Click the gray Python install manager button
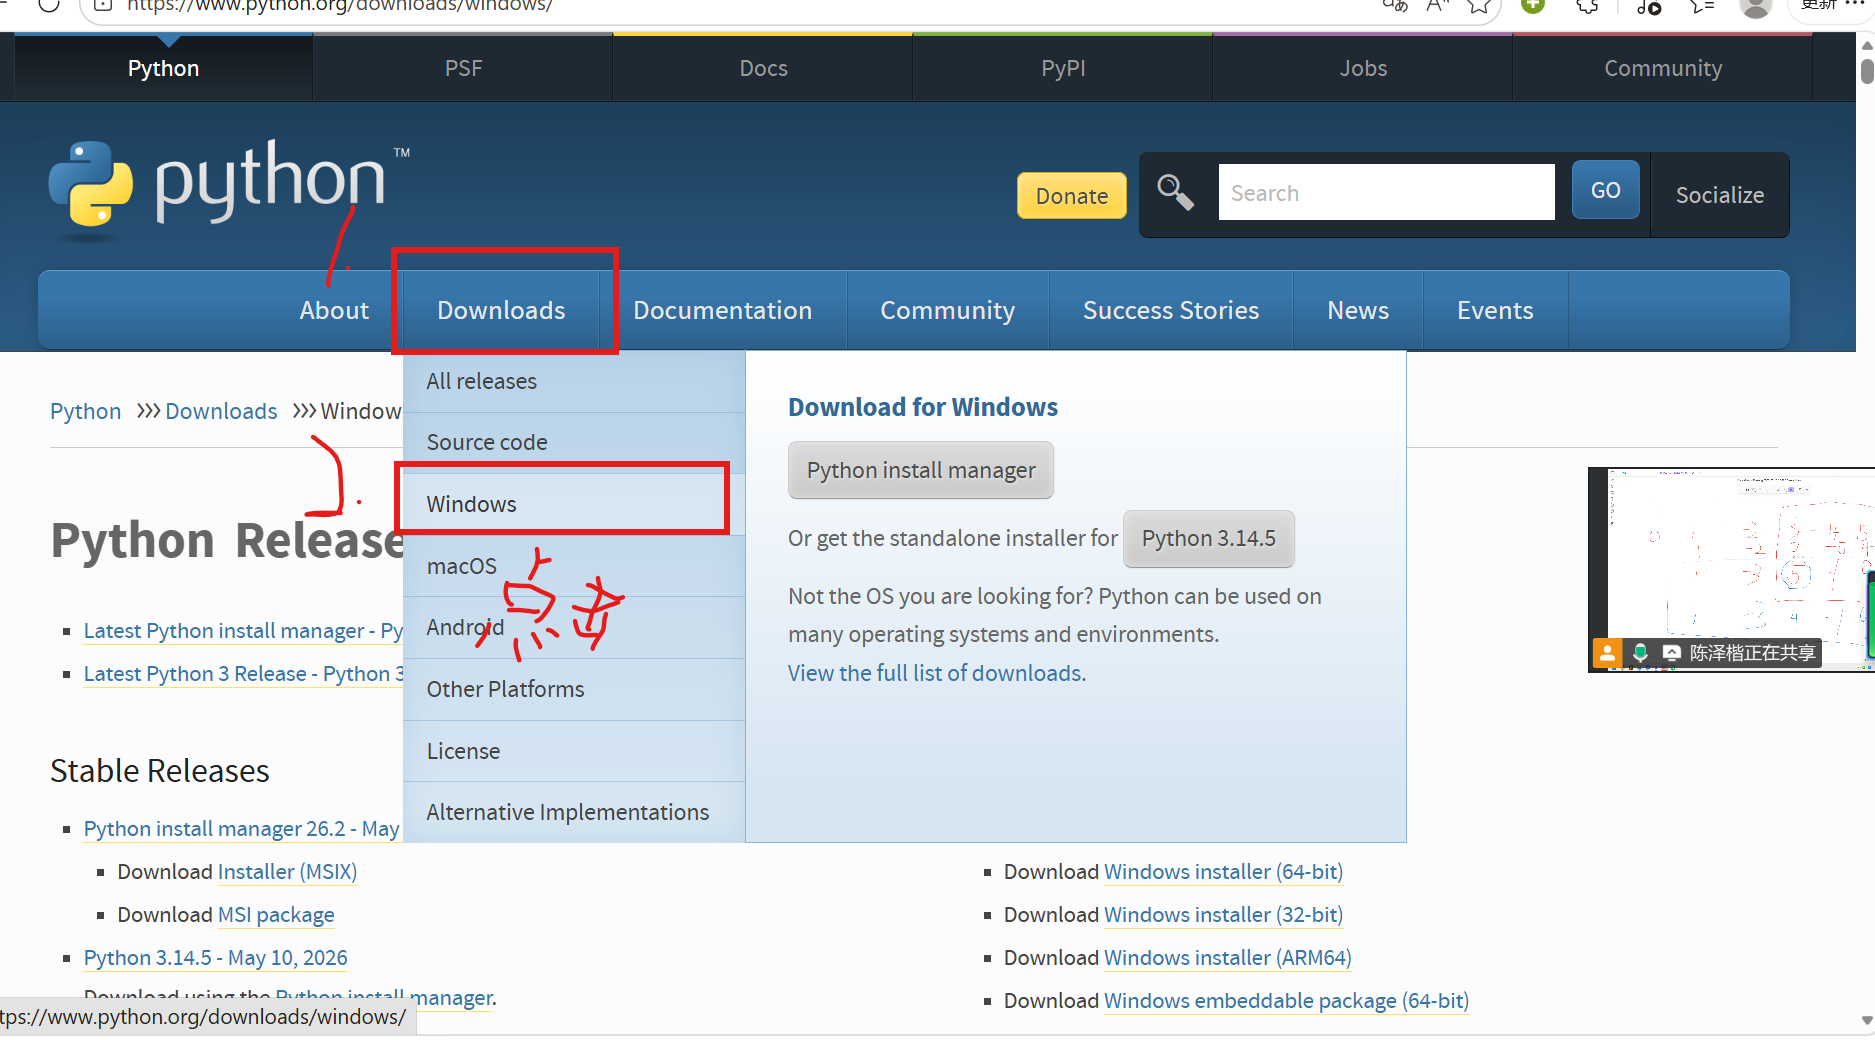 point(921,470)
